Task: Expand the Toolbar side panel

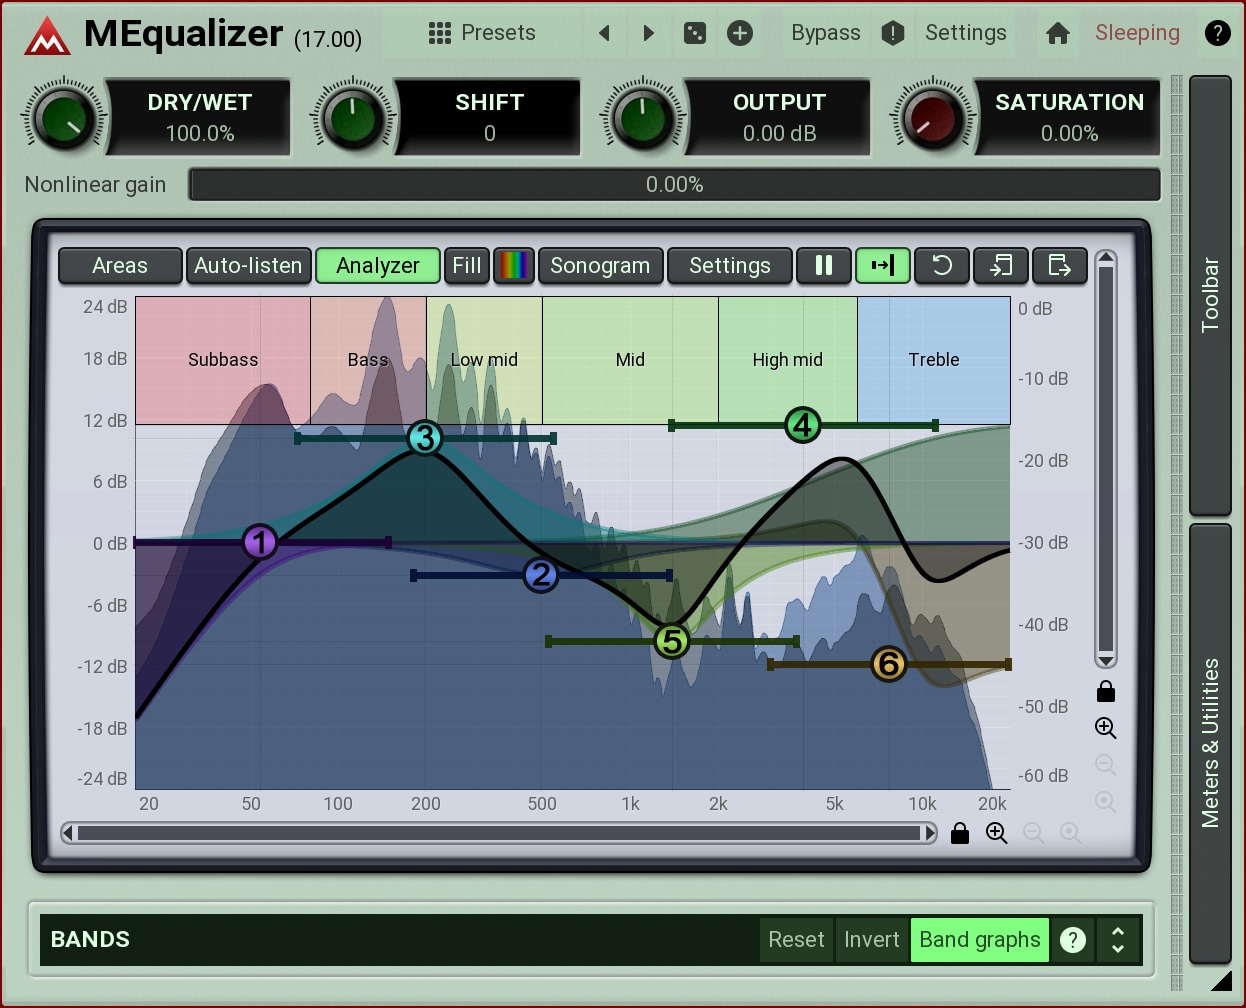Action: [1210, 295]
